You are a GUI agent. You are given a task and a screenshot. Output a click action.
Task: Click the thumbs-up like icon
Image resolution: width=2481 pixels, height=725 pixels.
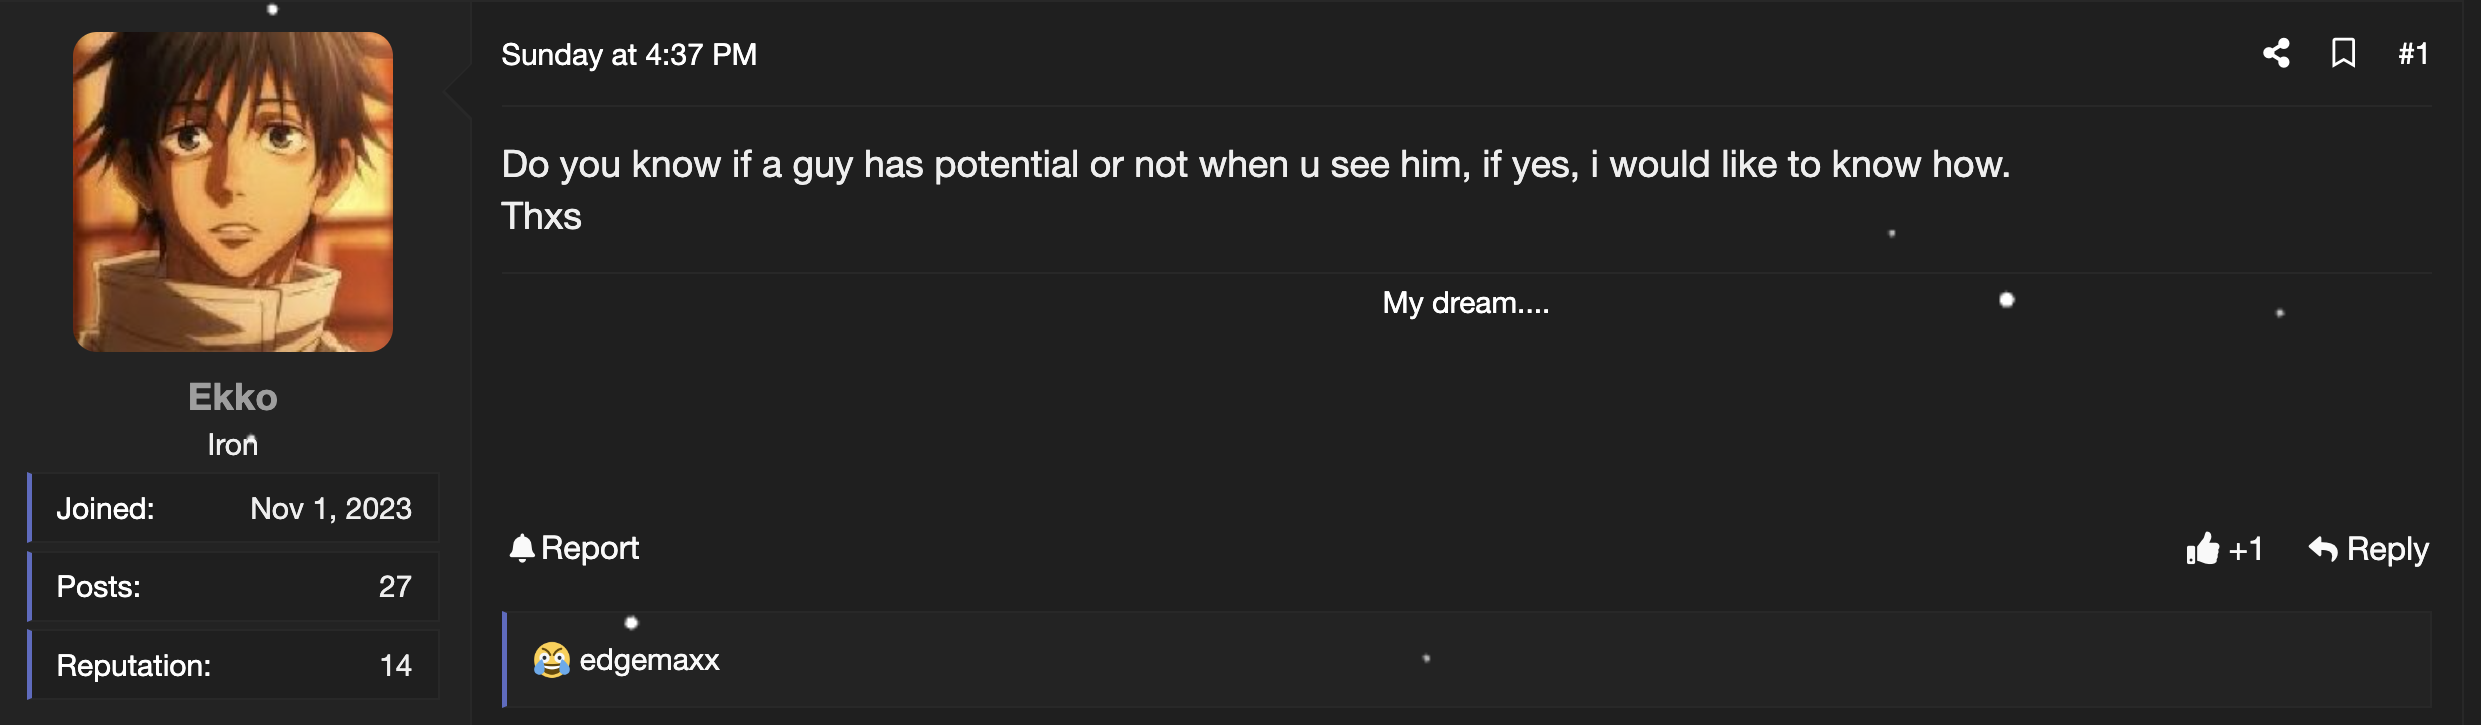point(2203,548)
